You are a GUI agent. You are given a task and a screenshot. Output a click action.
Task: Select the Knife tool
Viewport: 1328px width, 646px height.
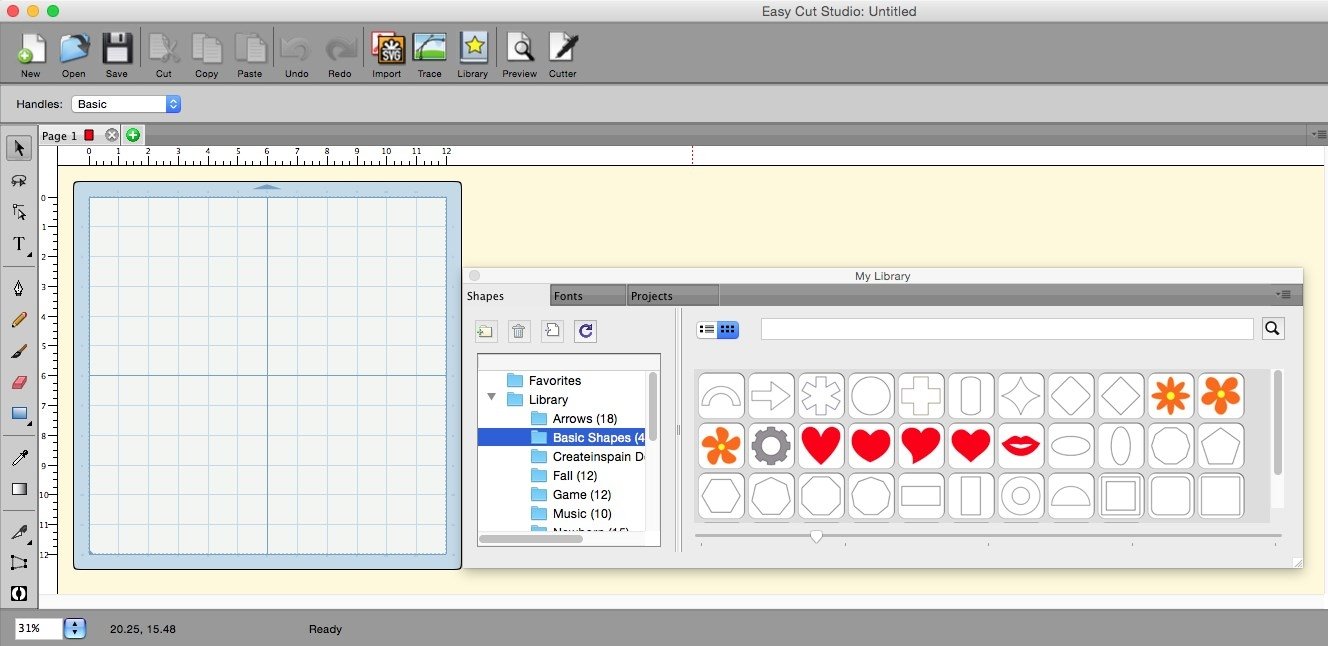point(19,532)
